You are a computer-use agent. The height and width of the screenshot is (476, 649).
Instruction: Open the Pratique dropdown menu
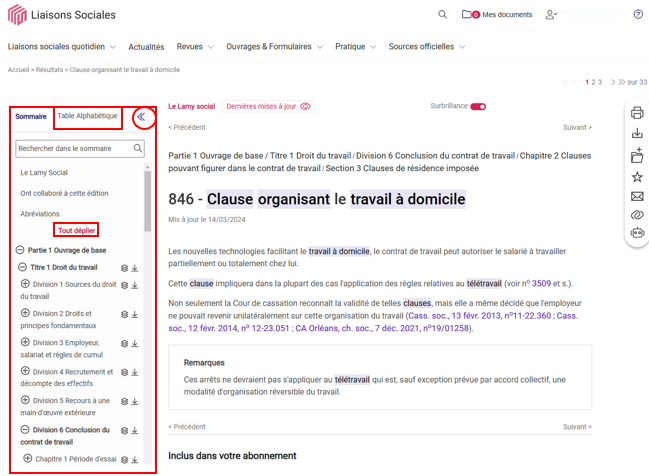pos(356,47)
